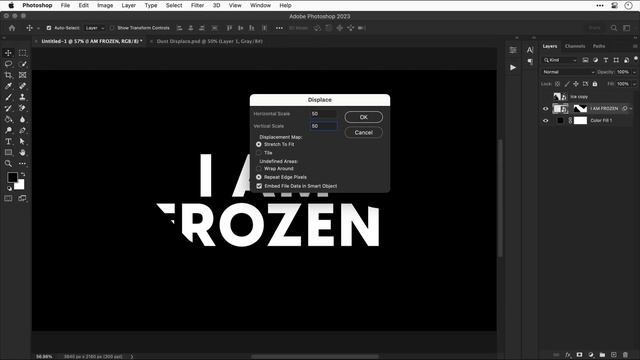Open the Edit Toolbar ellipsis in the toolbox

point(22,163)
